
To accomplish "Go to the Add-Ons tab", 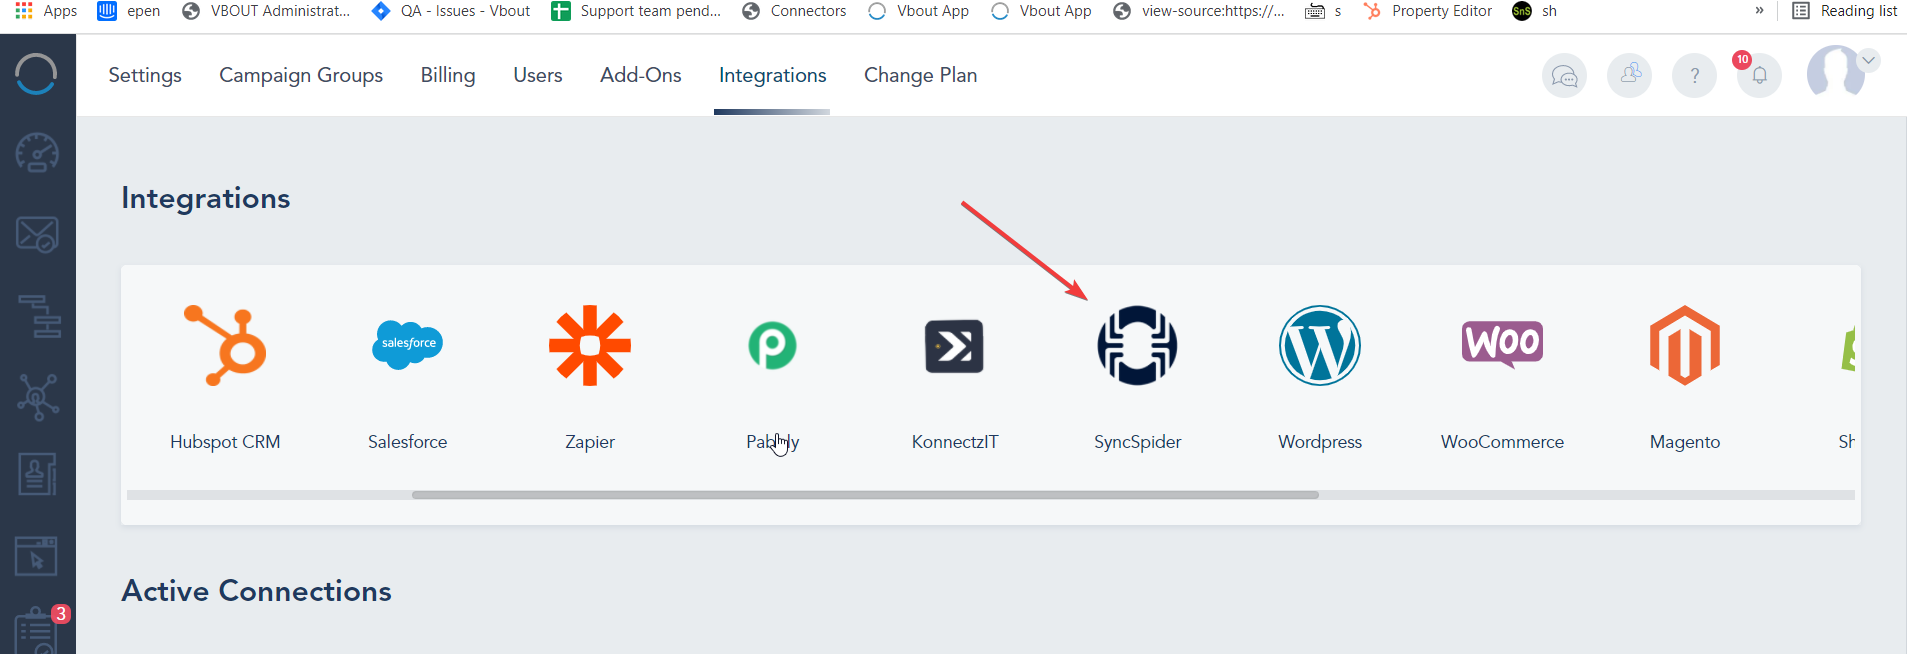I will pos(641,75).
